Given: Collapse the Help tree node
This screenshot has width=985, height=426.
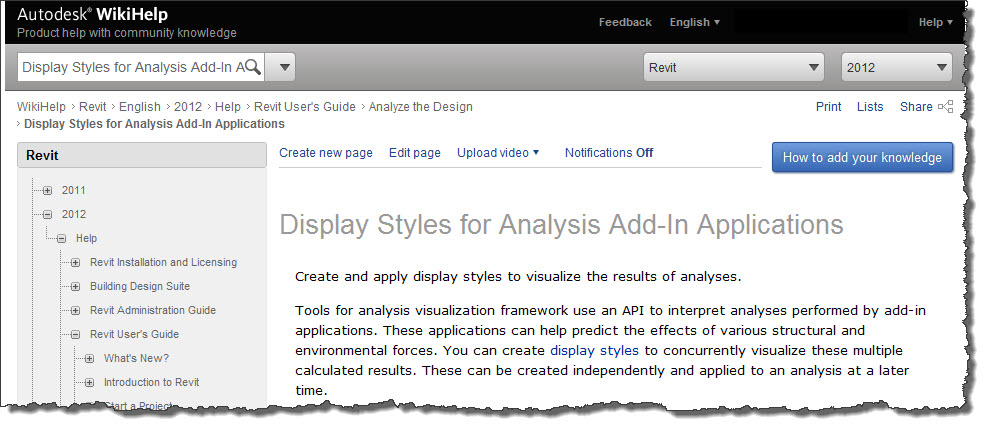Looking at the screenshot, I should click(61, 238).
